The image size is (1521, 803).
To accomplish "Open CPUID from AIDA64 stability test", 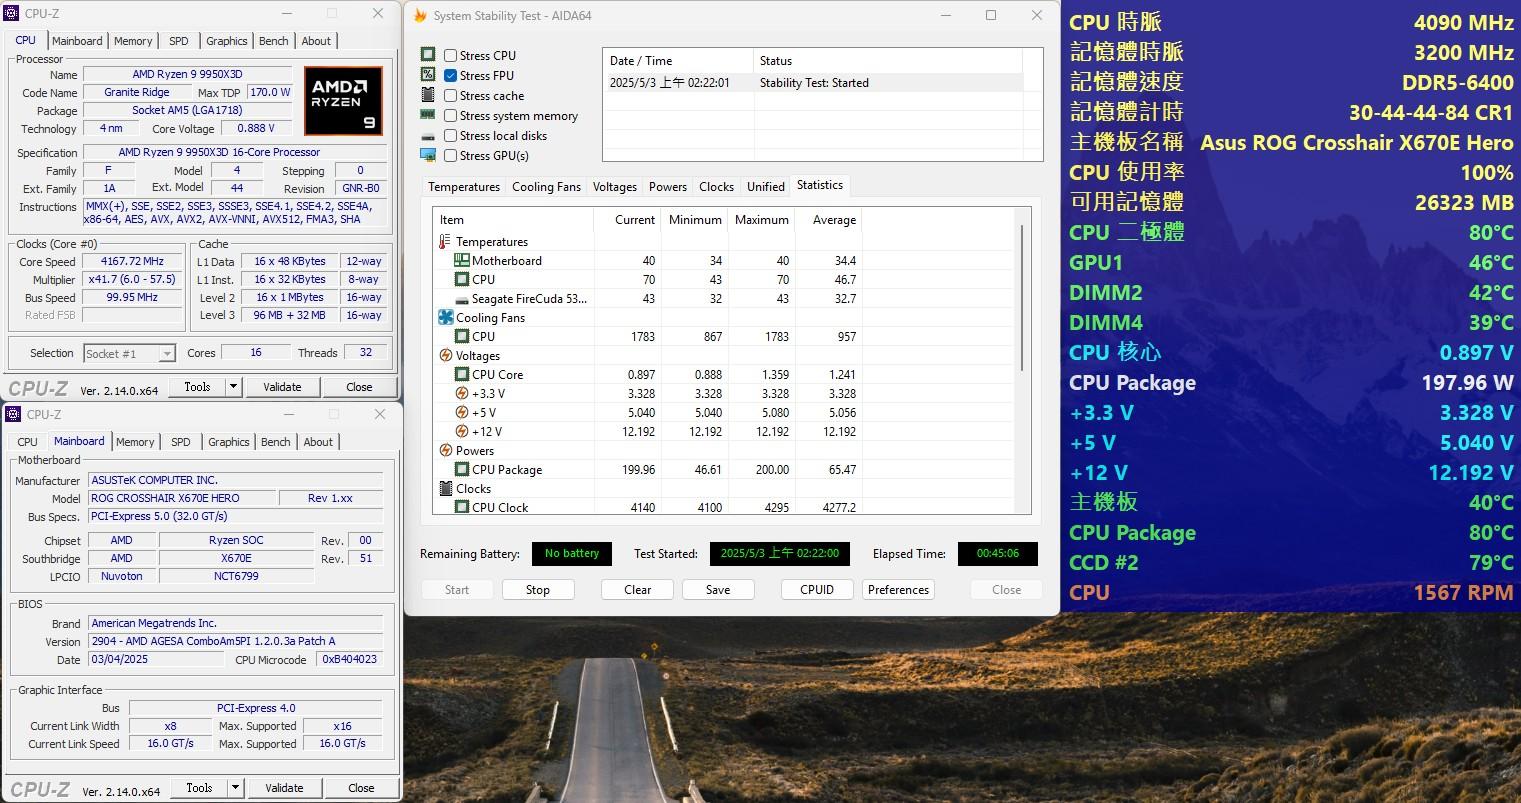I will (817, 590).
